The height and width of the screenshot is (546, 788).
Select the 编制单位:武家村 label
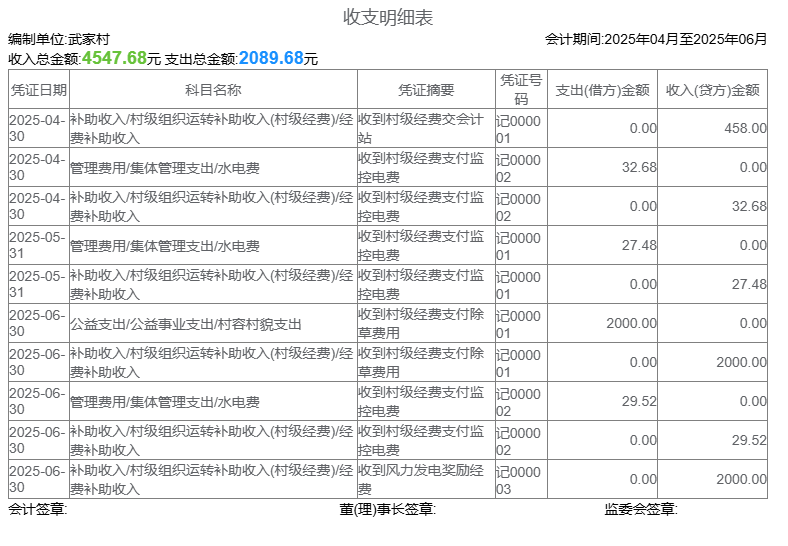click(x=59, y=39)
